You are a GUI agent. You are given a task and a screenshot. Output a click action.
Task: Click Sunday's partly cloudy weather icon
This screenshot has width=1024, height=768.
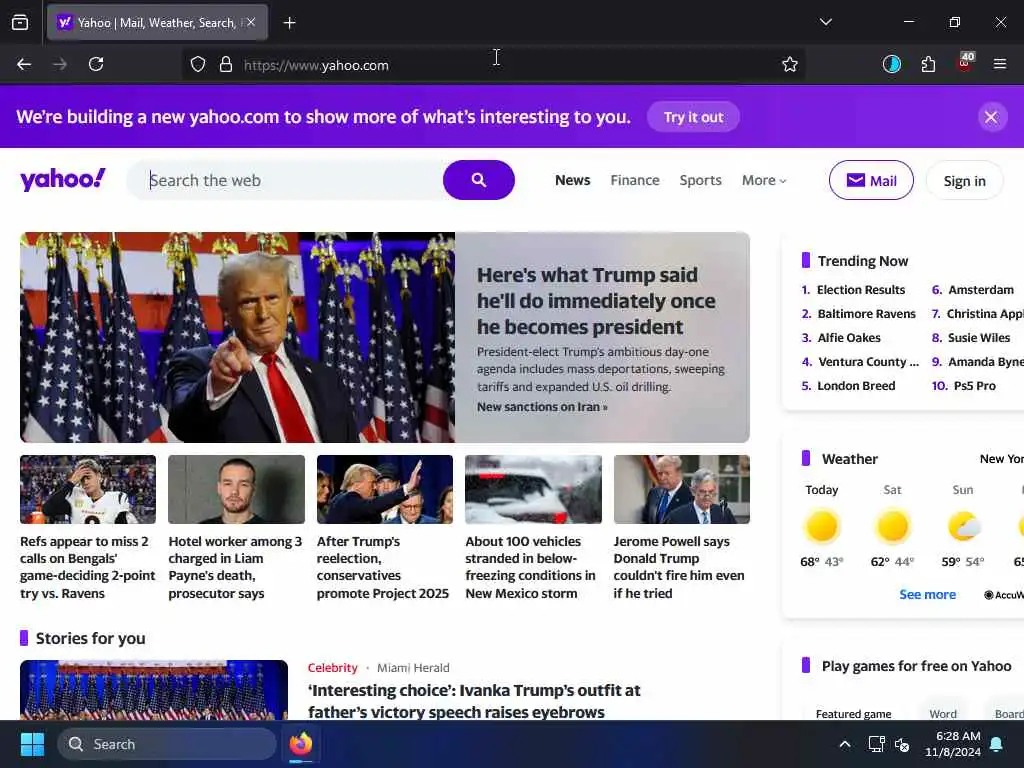click(x=963, y=526)
